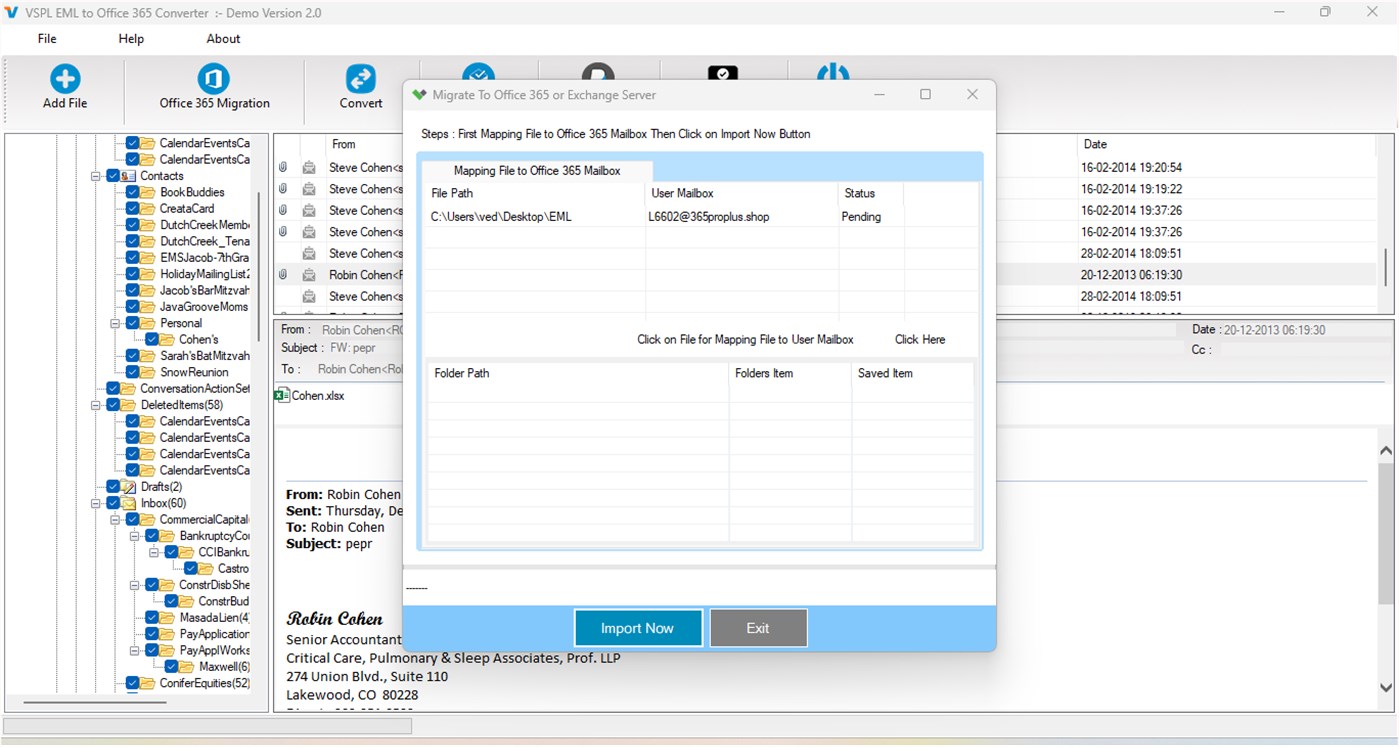Click the Exit button
The image size is (1399, 747).
pyautogui.click(x=758, y=627)
